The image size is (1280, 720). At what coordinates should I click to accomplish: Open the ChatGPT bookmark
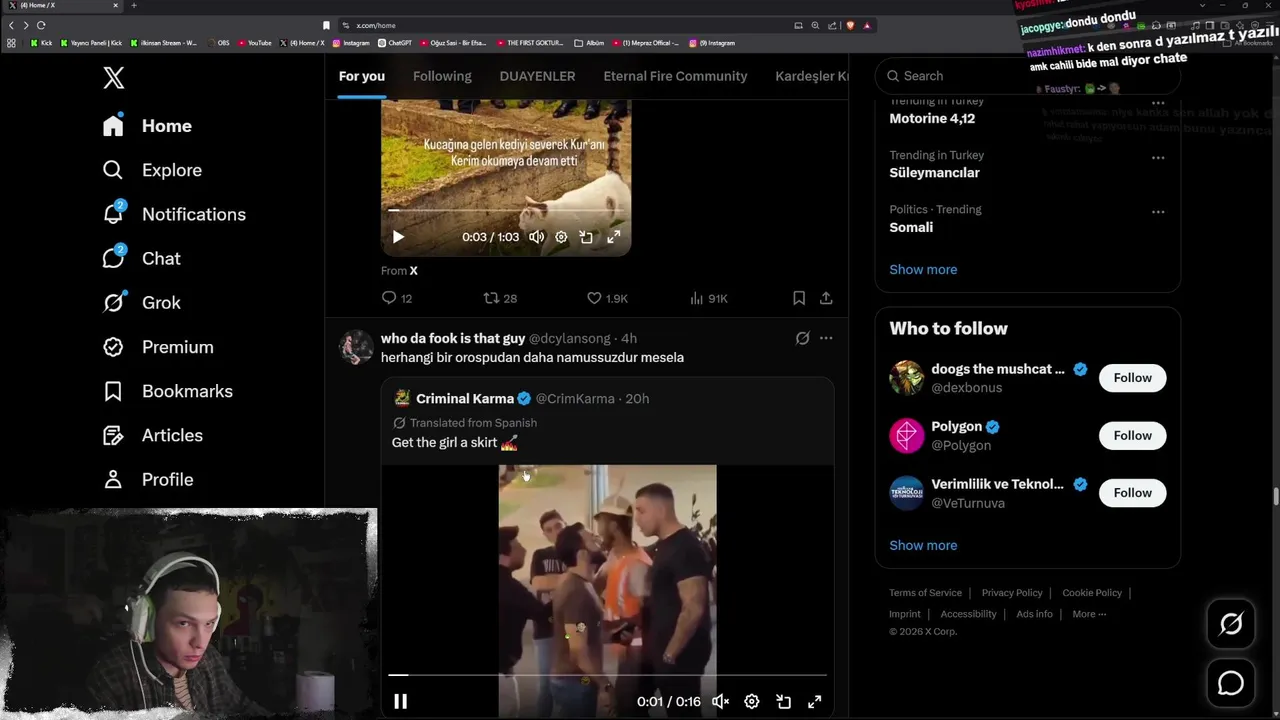click(394, 43)
